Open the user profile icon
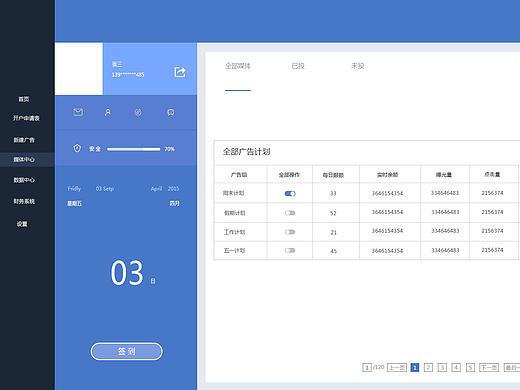520x390 pixels. [108, 112]
